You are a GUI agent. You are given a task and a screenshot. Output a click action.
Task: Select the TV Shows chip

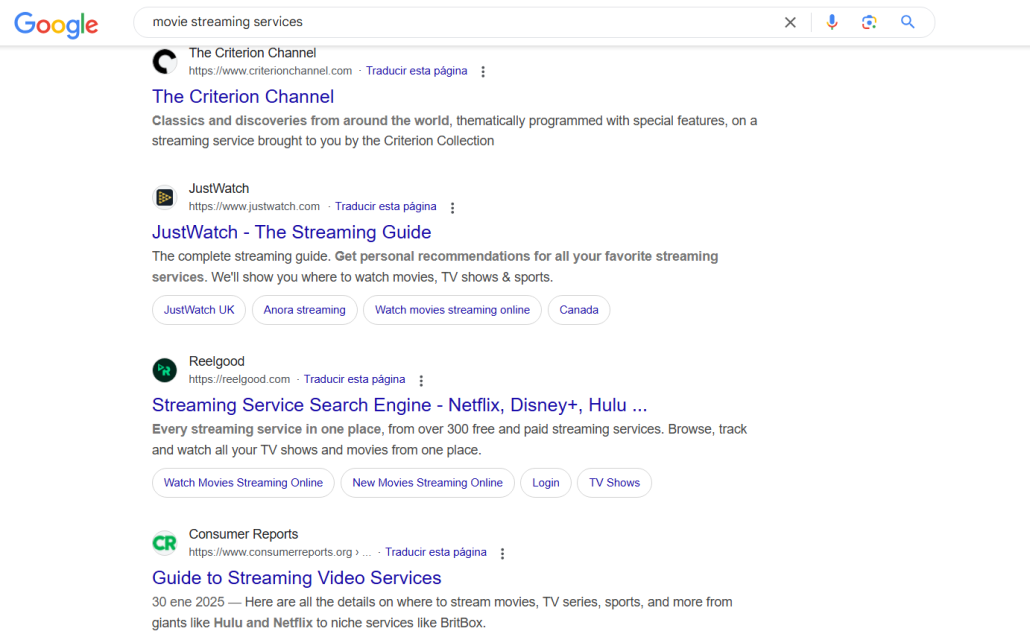click(x=614, y=483)
